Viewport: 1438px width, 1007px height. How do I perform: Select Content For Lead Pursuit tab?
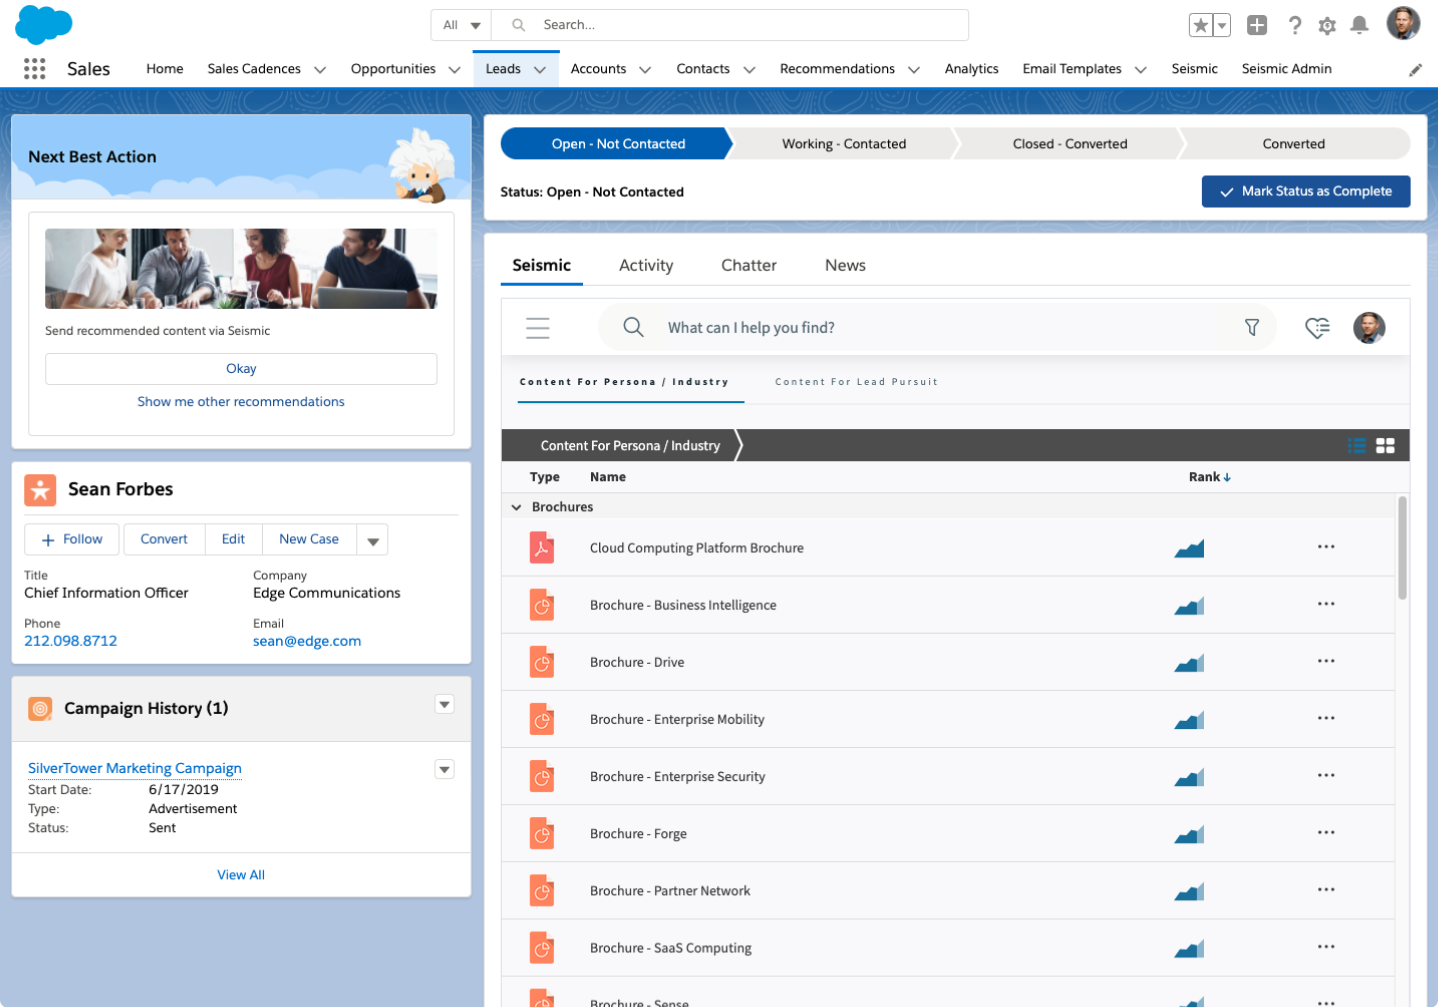(856, 382)
